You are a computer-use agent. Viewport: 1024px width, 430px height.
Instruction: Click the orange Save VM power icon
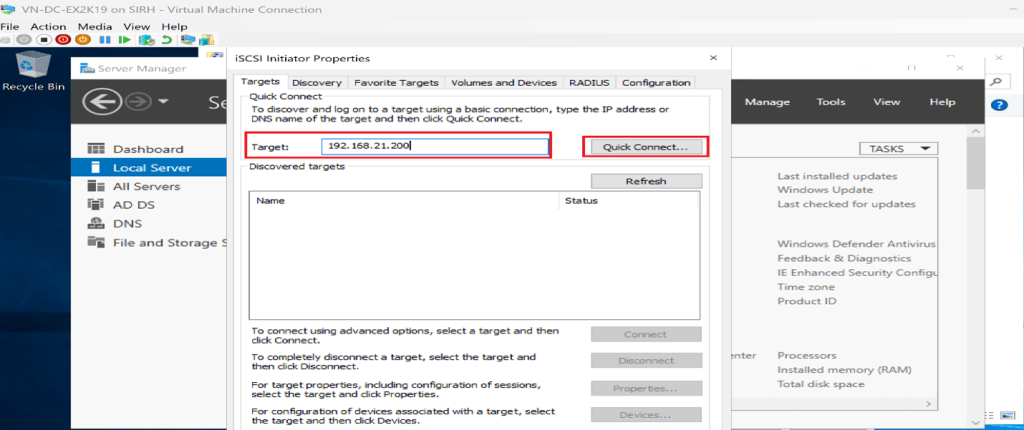[x=82, y=40]
